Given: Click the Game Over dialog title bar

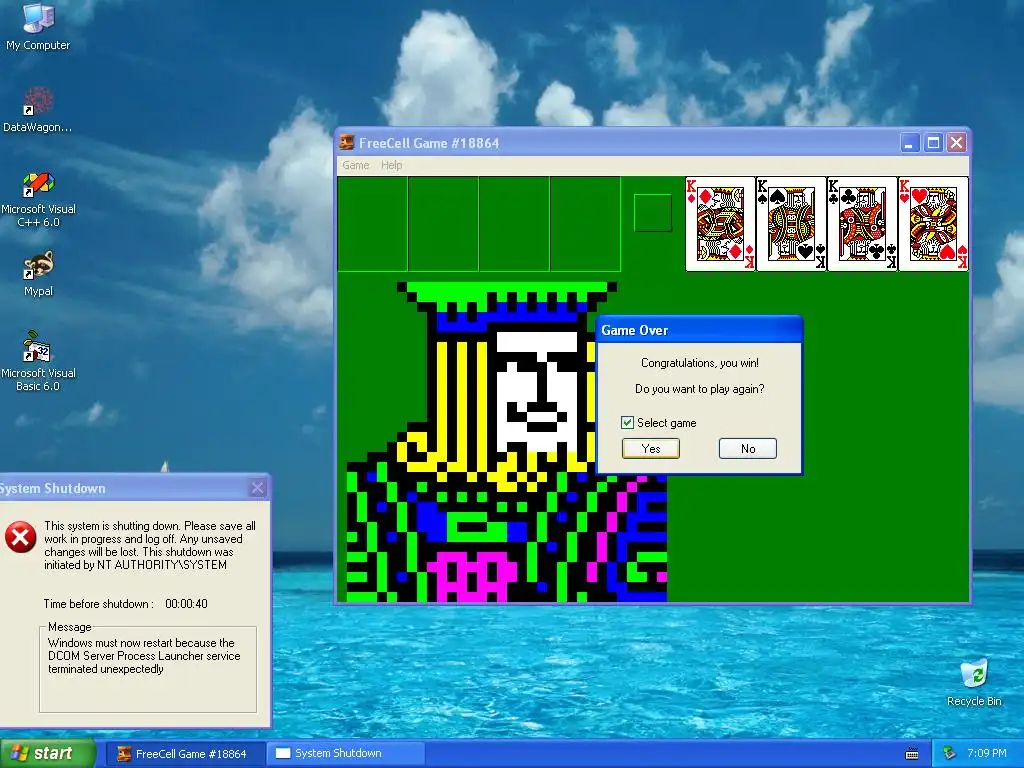Looking at the screenshot, I should coord(699,330).
